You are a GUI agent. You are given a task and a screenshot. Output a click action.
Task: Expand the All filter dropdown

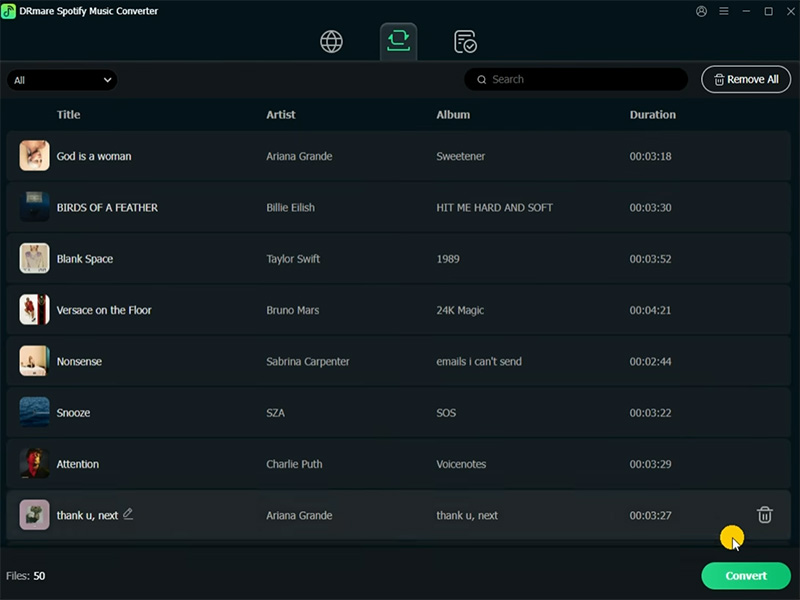pyautogui.click(x=62, y=80)
